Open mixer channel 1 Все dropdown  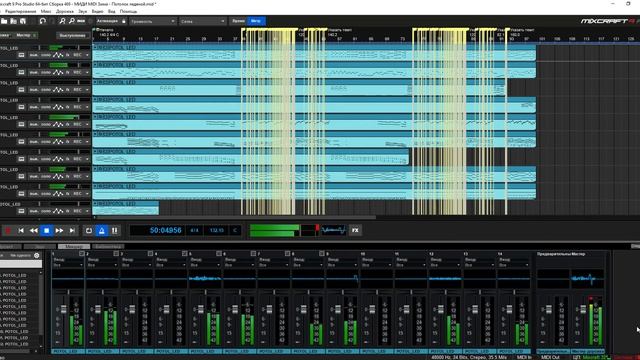(x=68, y=265)
